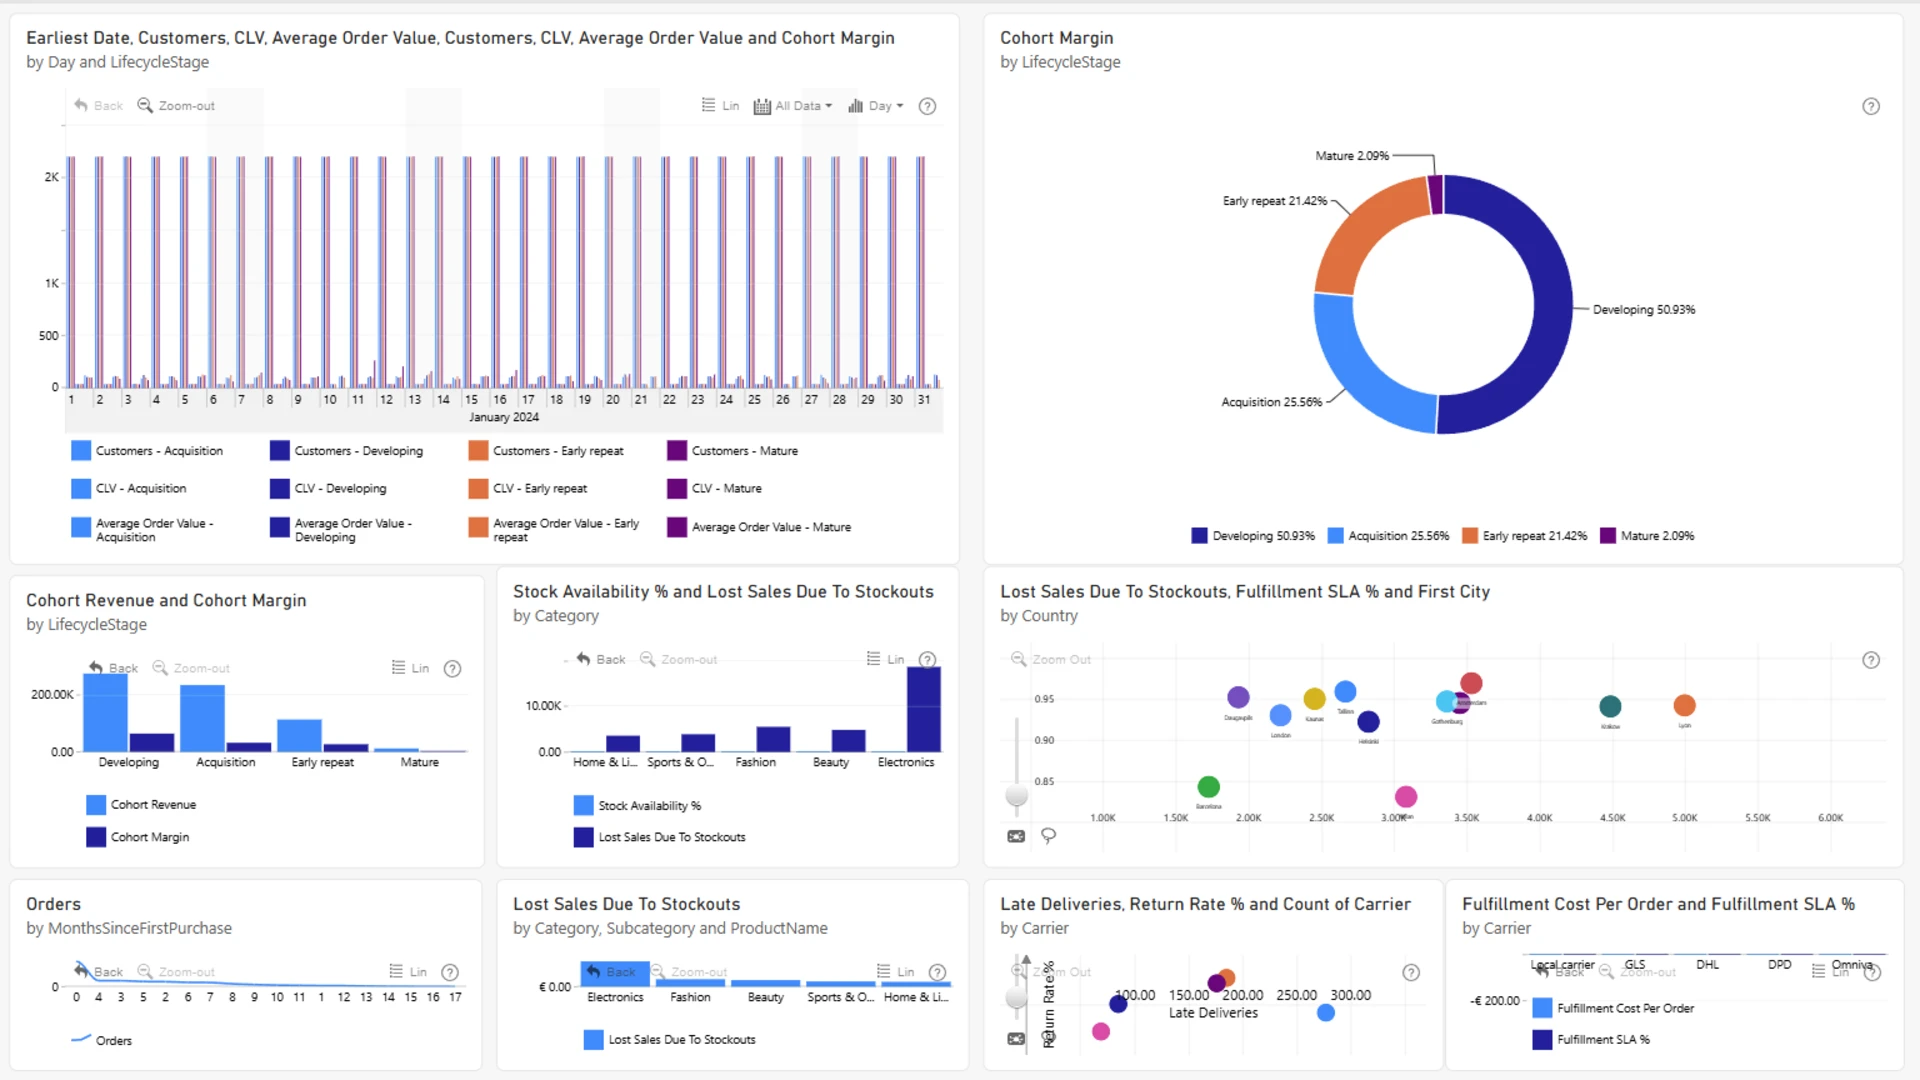Image resolution: width=1920 pixels, height=1080 pixels.
Task: Click Average Order Value - Mature legend entry
Action: click(759, 527)
